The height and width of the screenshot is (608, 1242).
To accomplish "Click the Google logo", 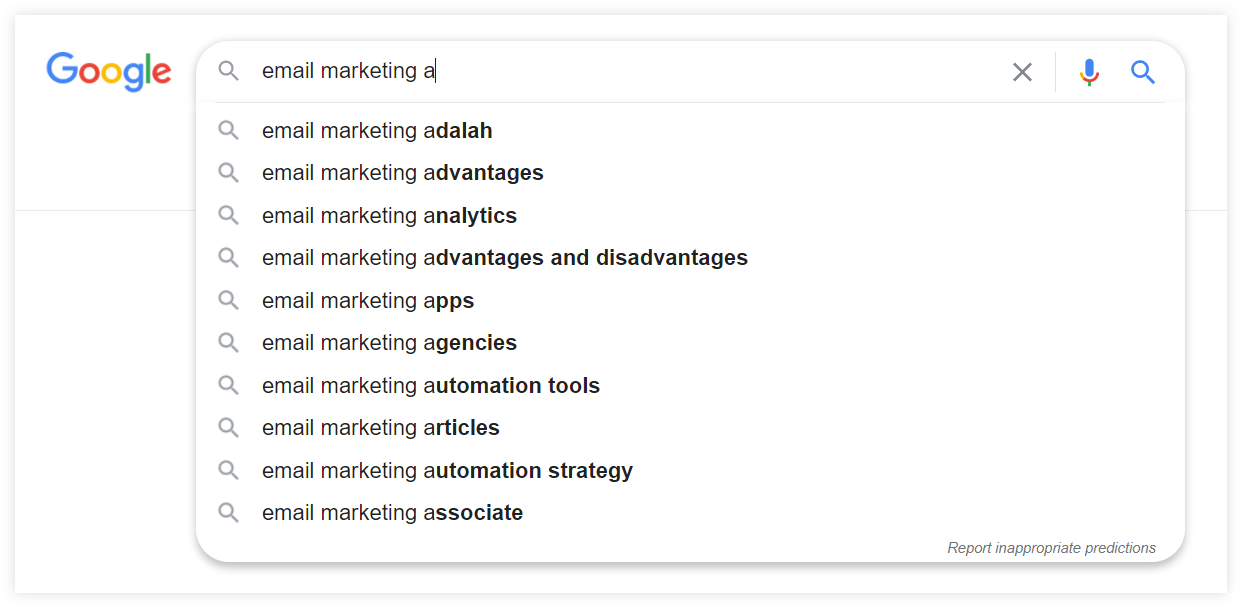I will 109,70.
